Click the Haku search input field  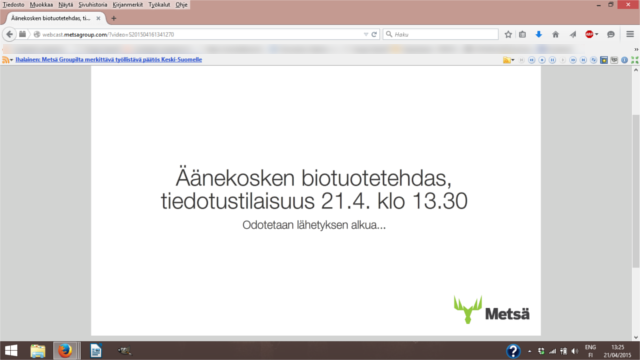click(440, 34)
